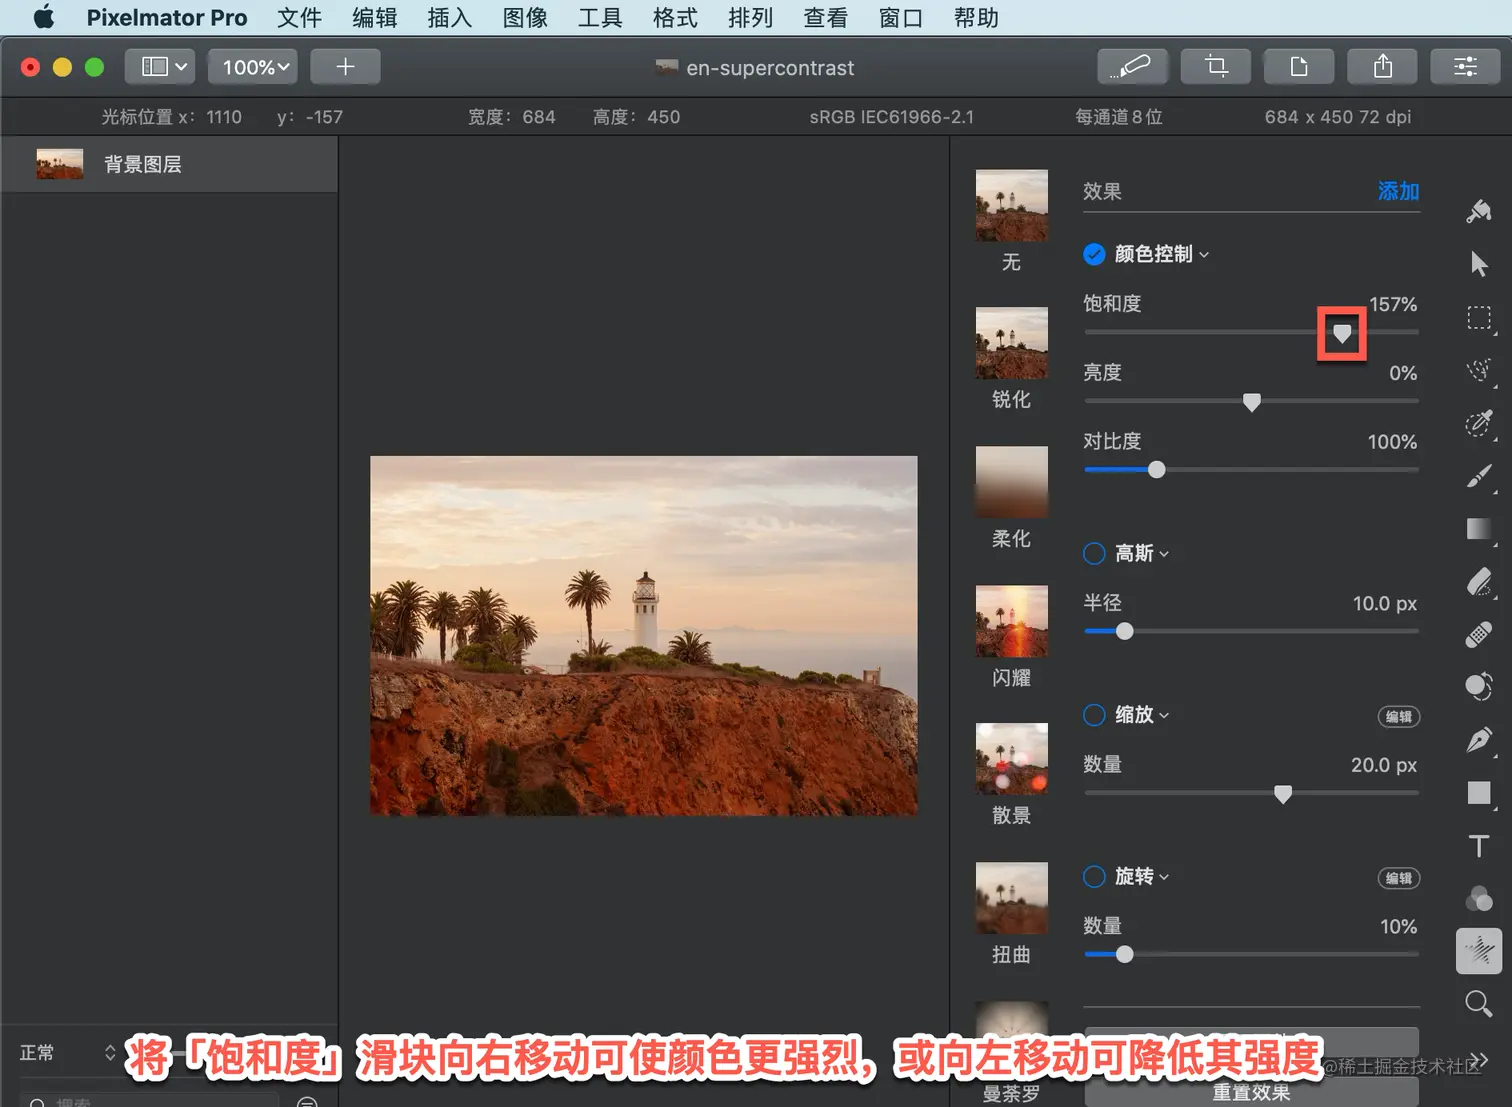This screenshot has height=1107, width=1512.
Task: Select the Style paint-bucket tool
Action: (1479, 211)
